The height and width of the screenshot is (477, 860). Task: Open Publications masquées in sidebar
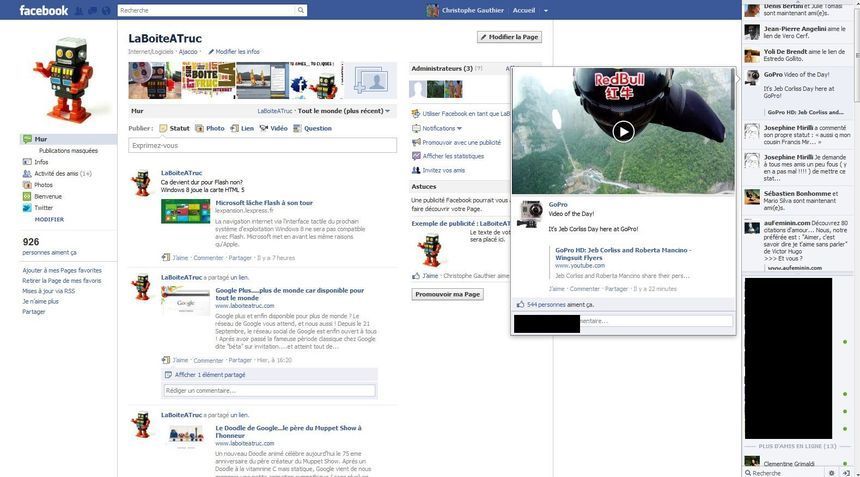(x=69, y=151)
